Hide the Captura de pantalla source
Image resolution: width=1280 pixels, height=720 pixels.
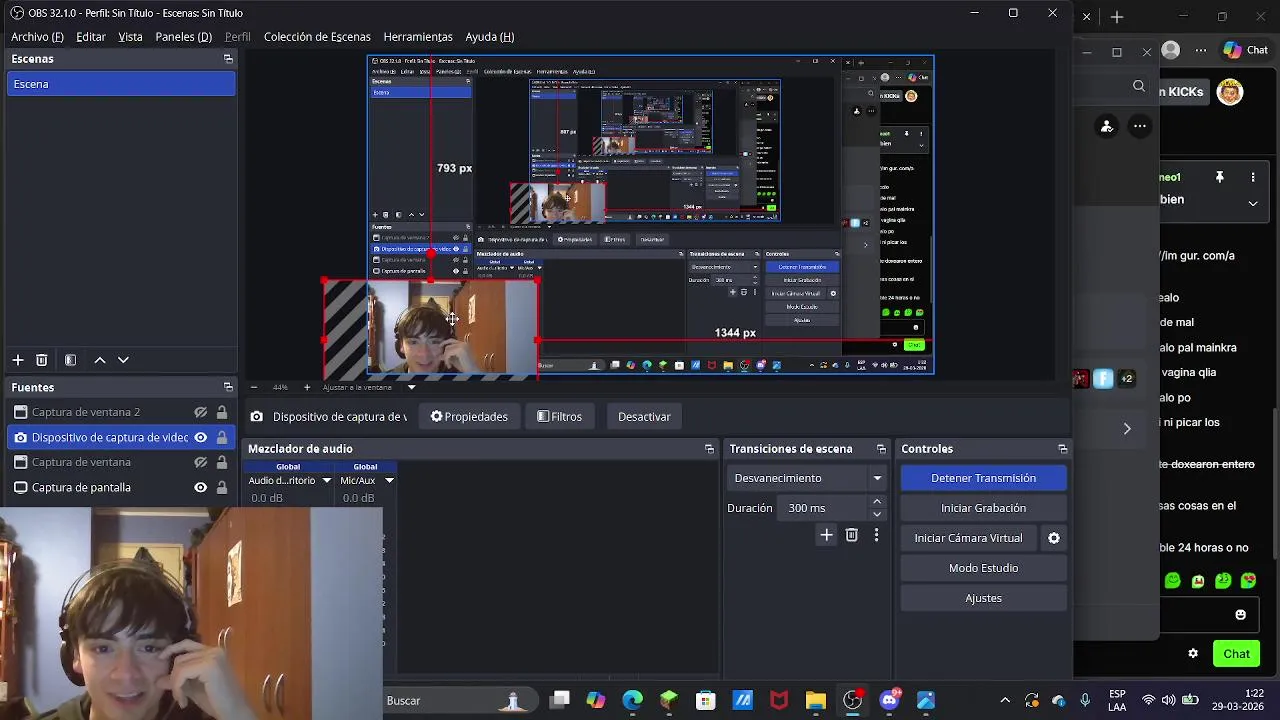[x=200, y=487]
